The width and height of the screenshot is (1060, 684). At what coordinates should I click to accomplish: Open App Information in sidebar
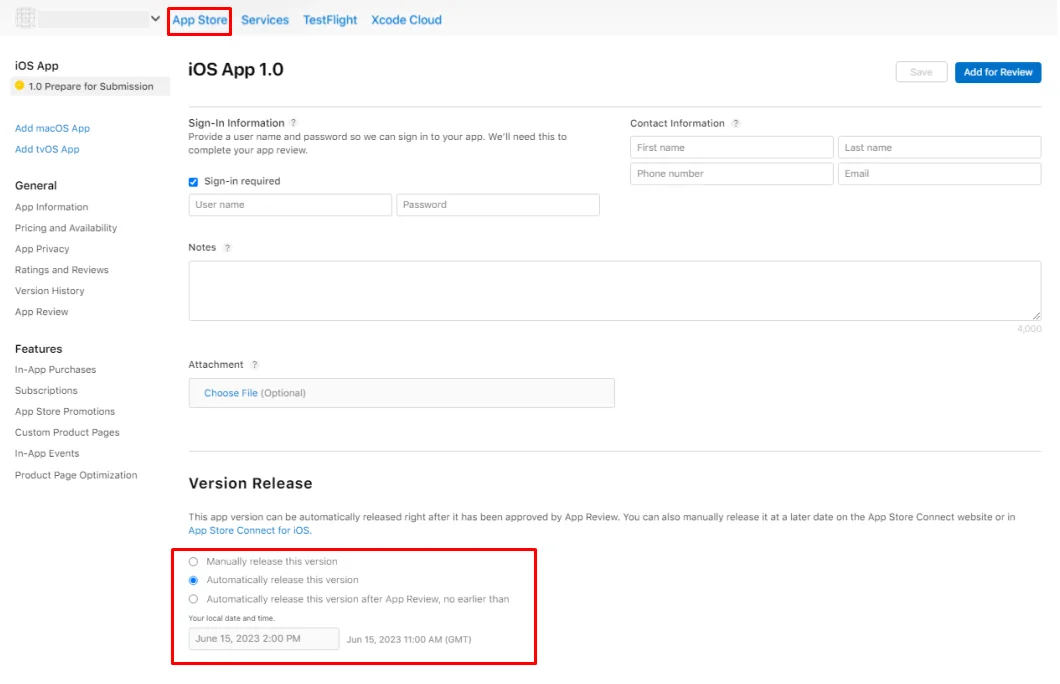pyautogui.click(x=51, y=207)
